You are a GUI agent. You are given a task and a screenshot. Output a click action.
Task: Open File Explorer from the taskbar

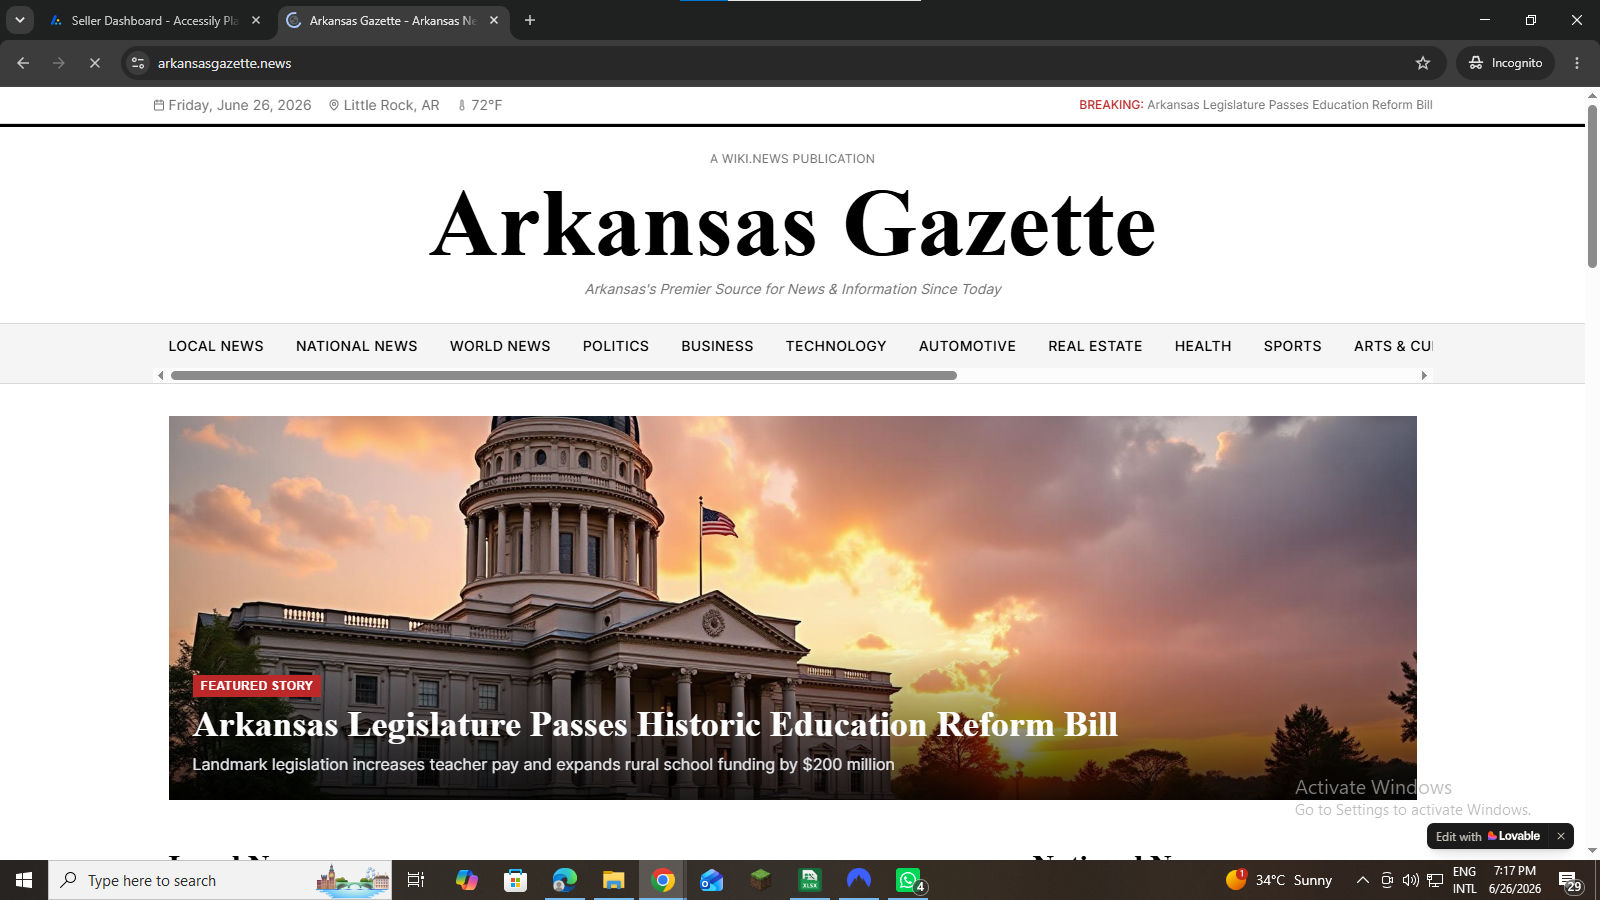tap(613, 880)
